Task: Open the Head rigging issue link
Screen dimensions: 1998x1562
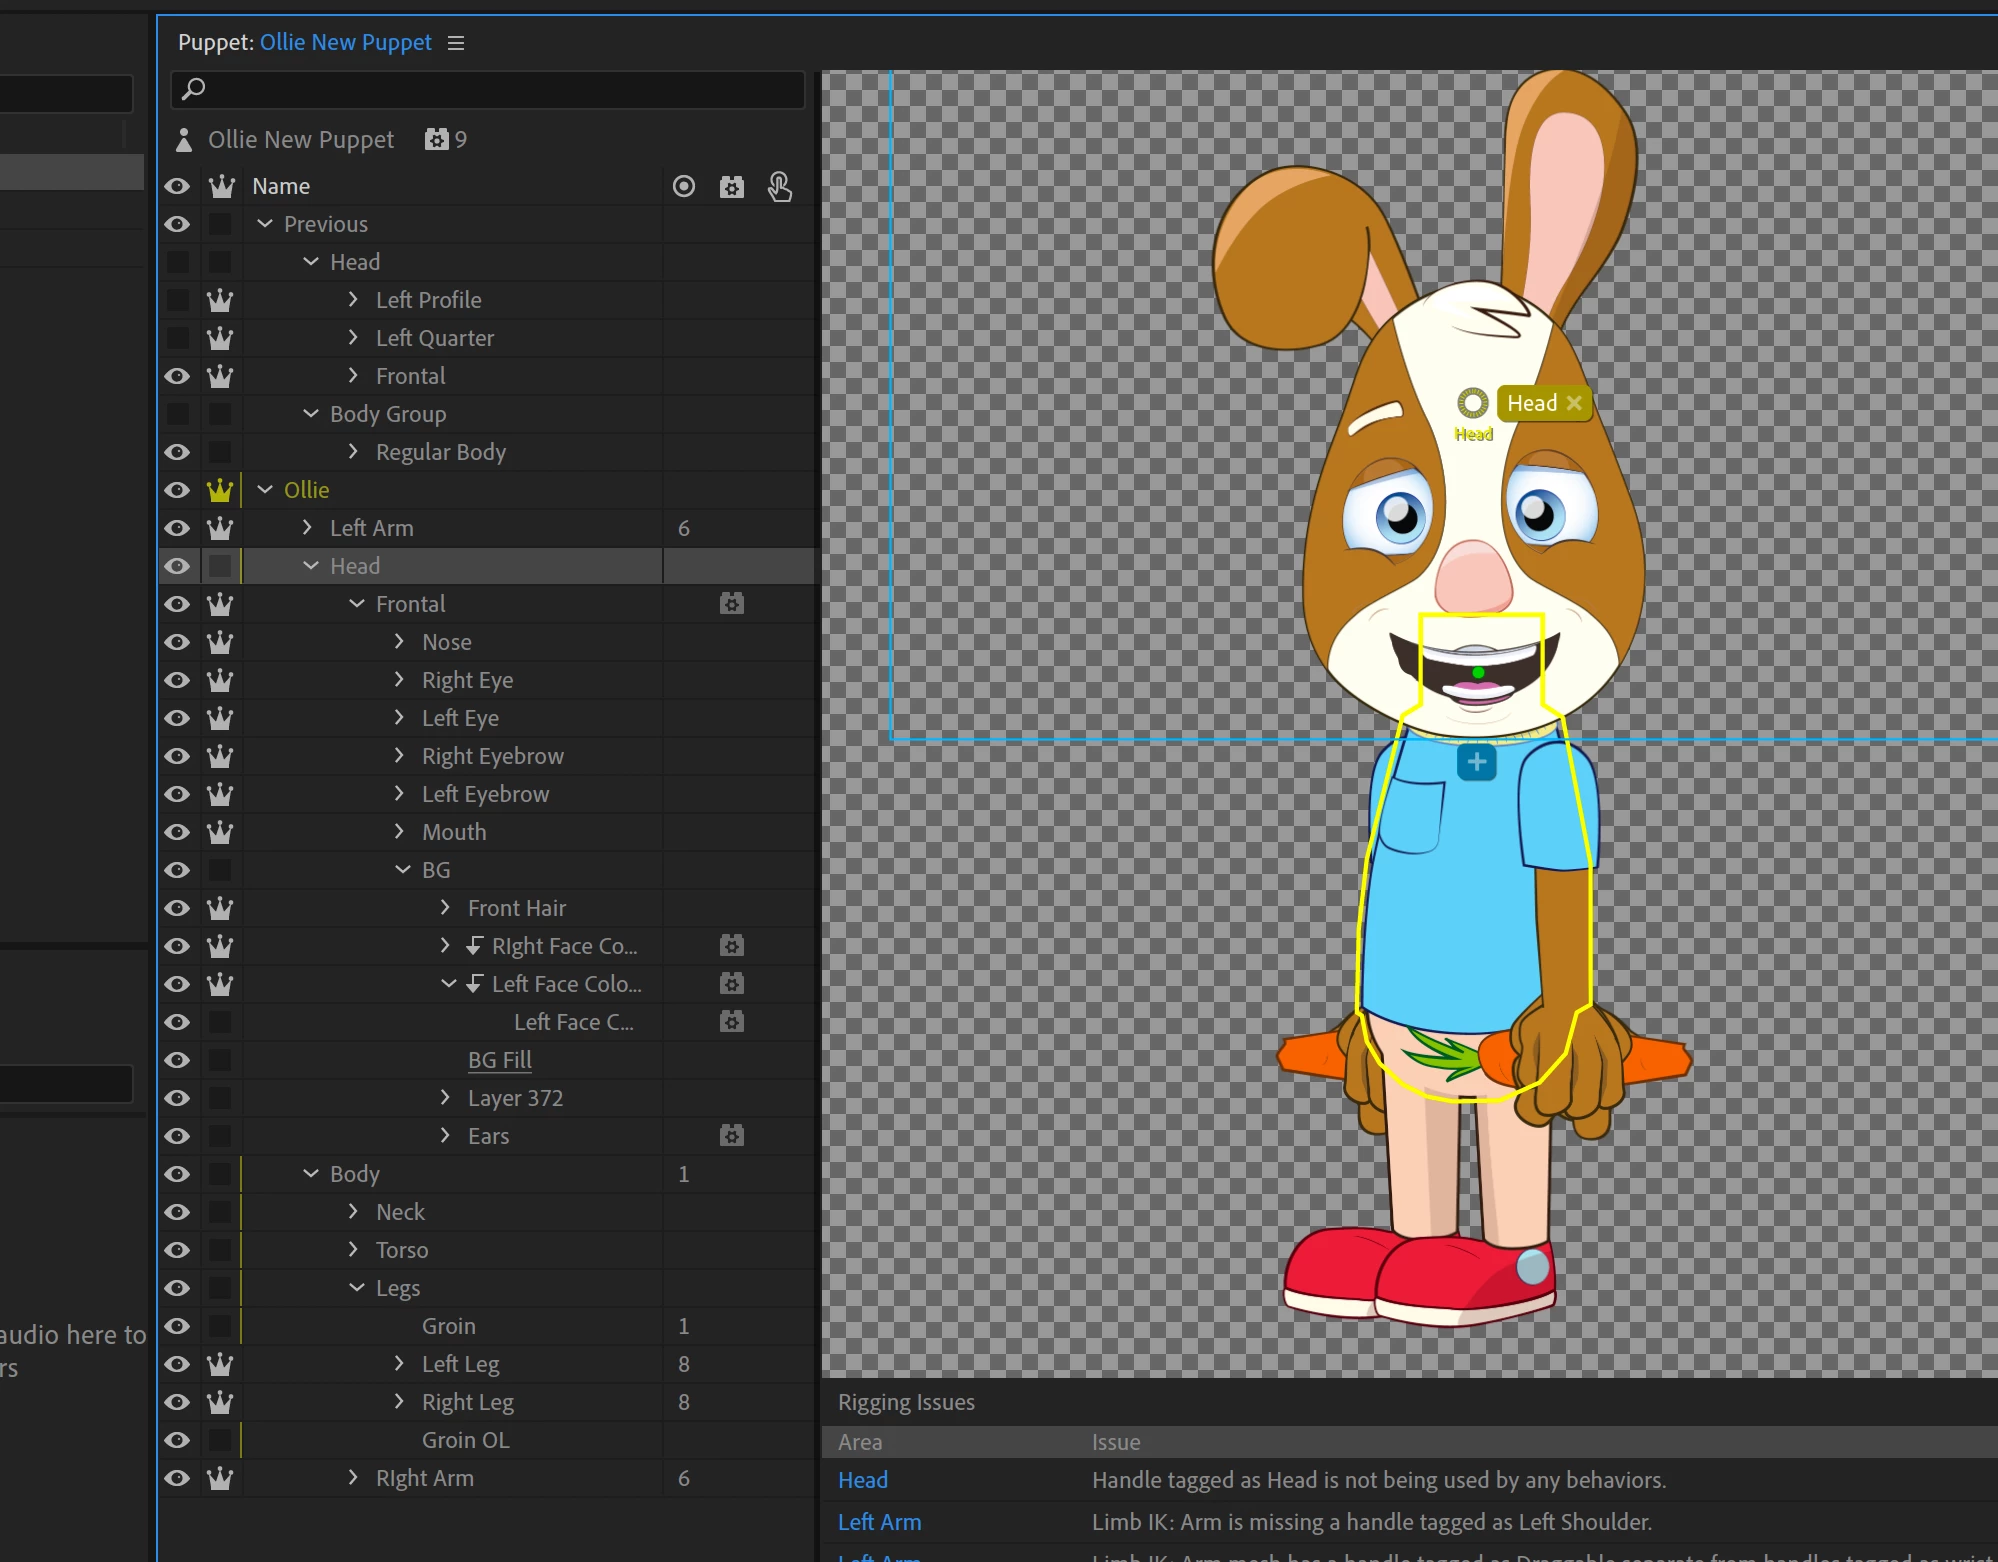Action: tap(863, 1480)
